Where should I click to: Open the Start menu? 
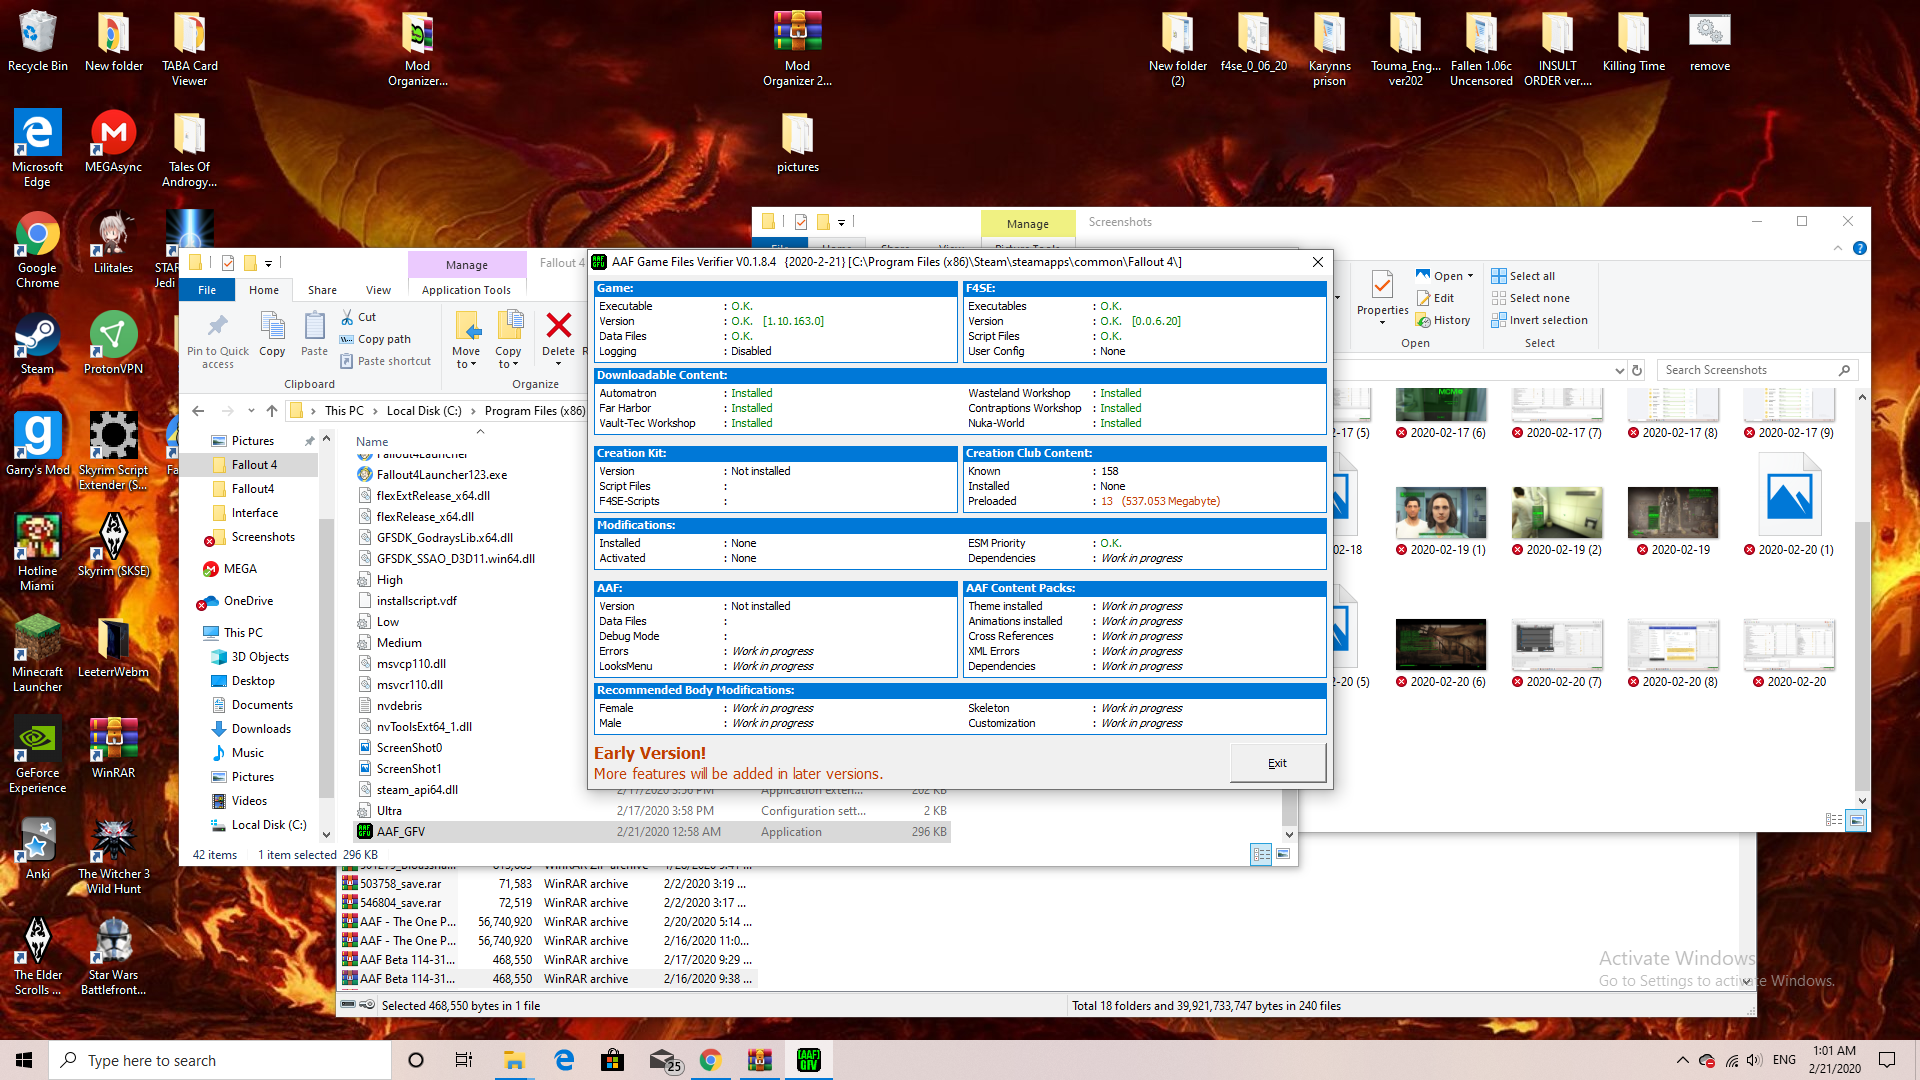[24, 1060]
